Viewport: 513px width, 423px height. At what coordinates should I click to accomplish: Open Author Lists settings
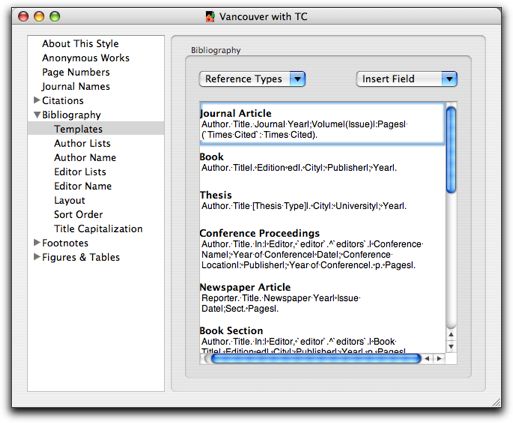(82, 143)
